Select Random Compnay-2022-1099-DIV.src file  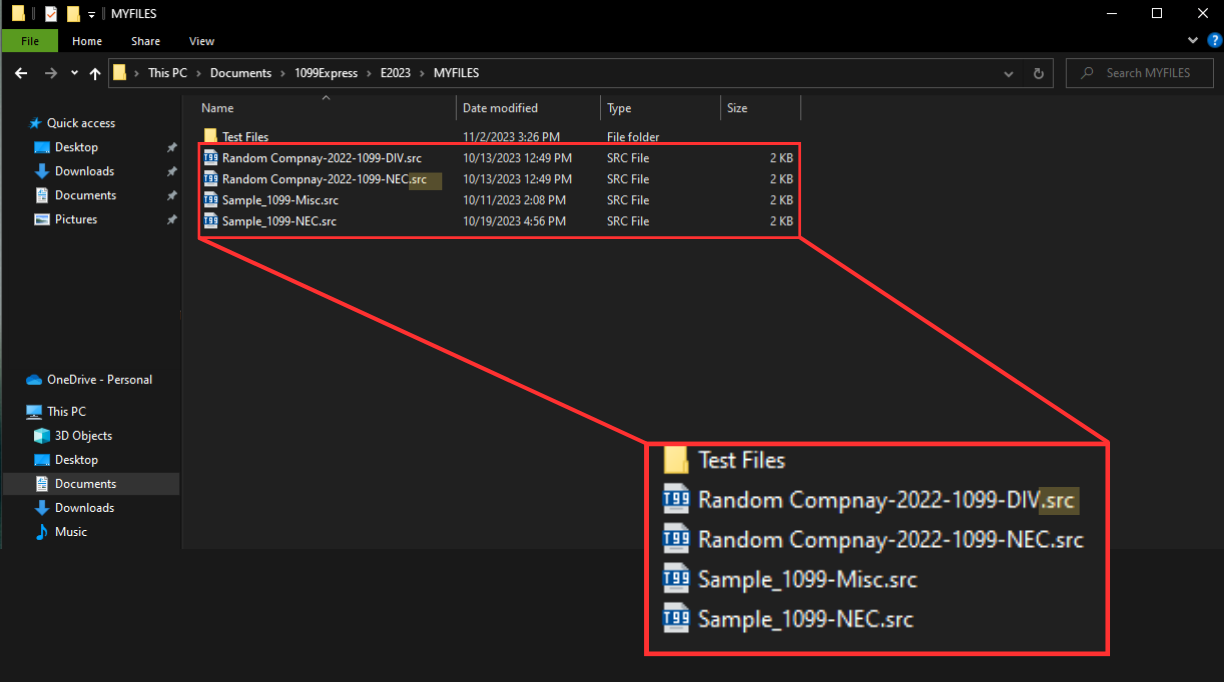pos(321,158)
